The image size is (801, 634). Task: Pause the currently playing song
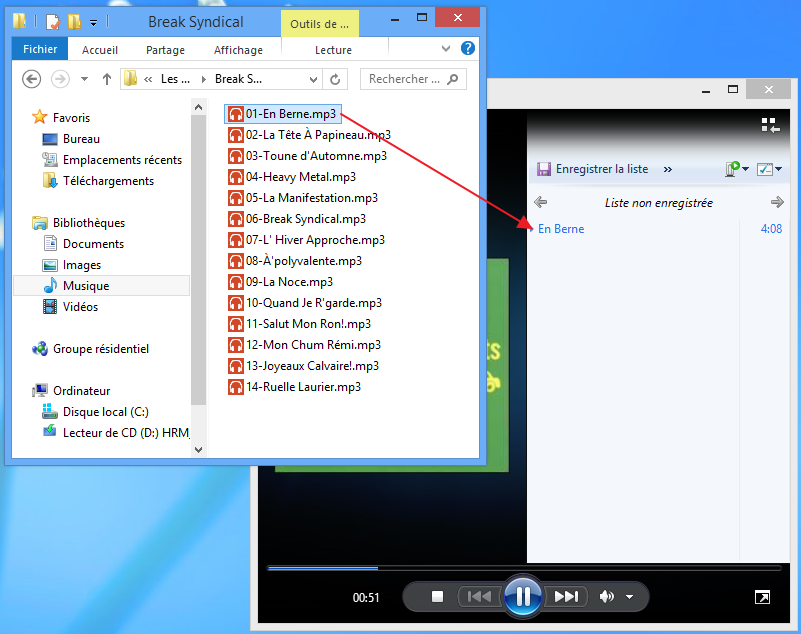pyautogui.click(x=523, y=596)
